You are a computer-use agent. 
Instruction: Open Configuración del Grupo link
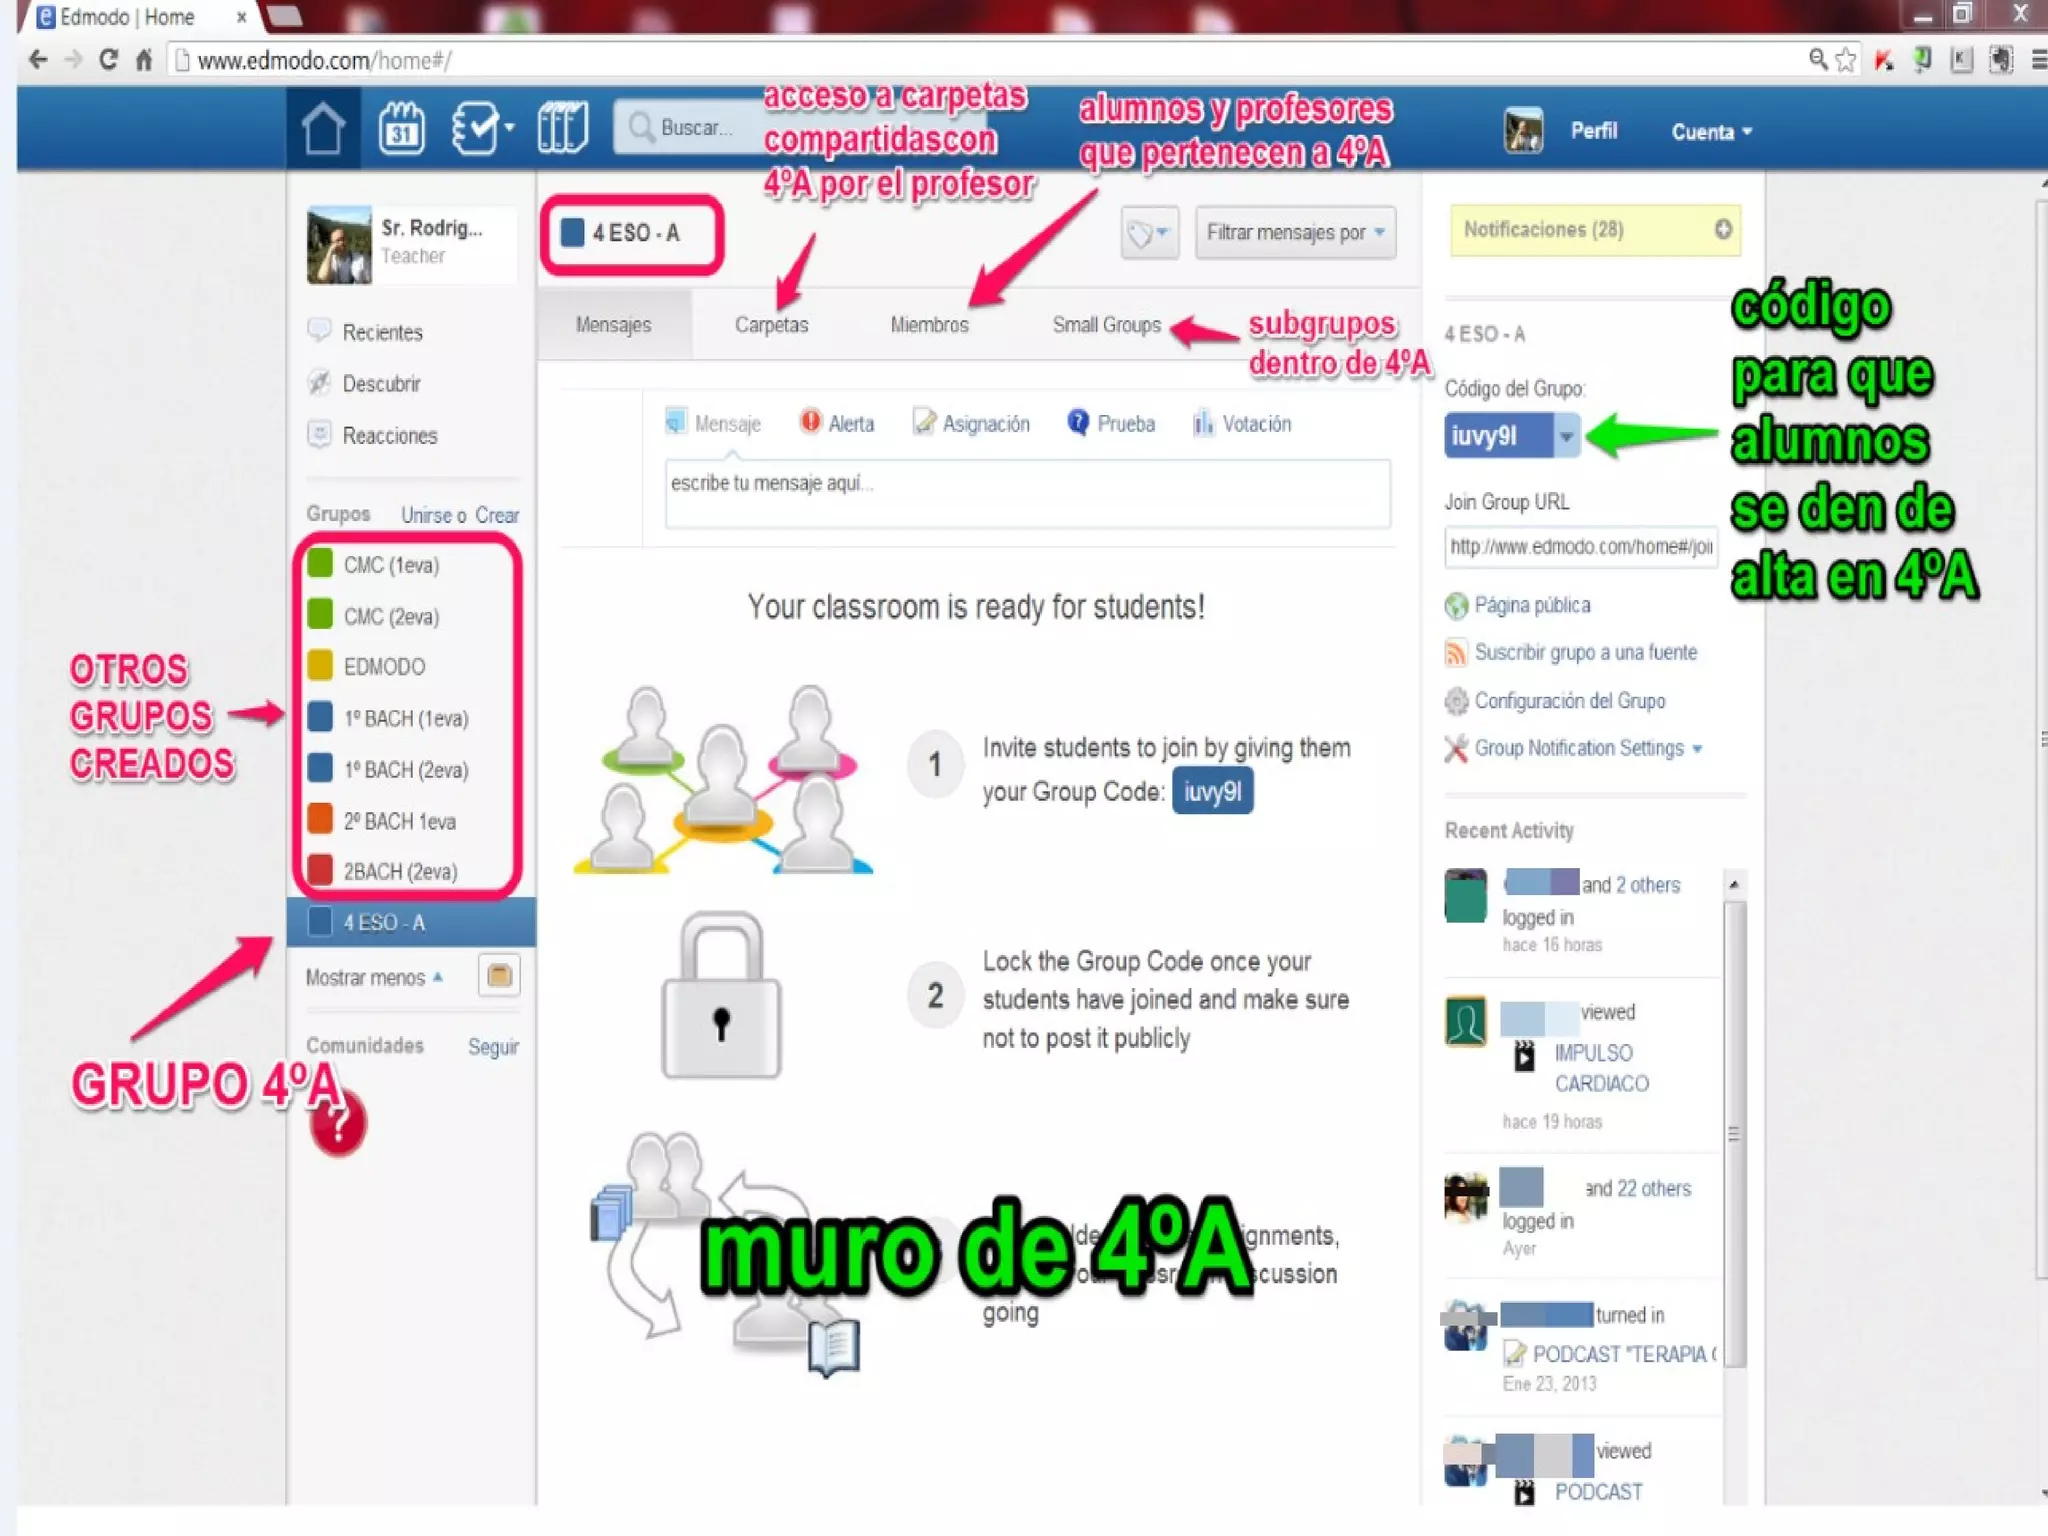pos(1569,701)
